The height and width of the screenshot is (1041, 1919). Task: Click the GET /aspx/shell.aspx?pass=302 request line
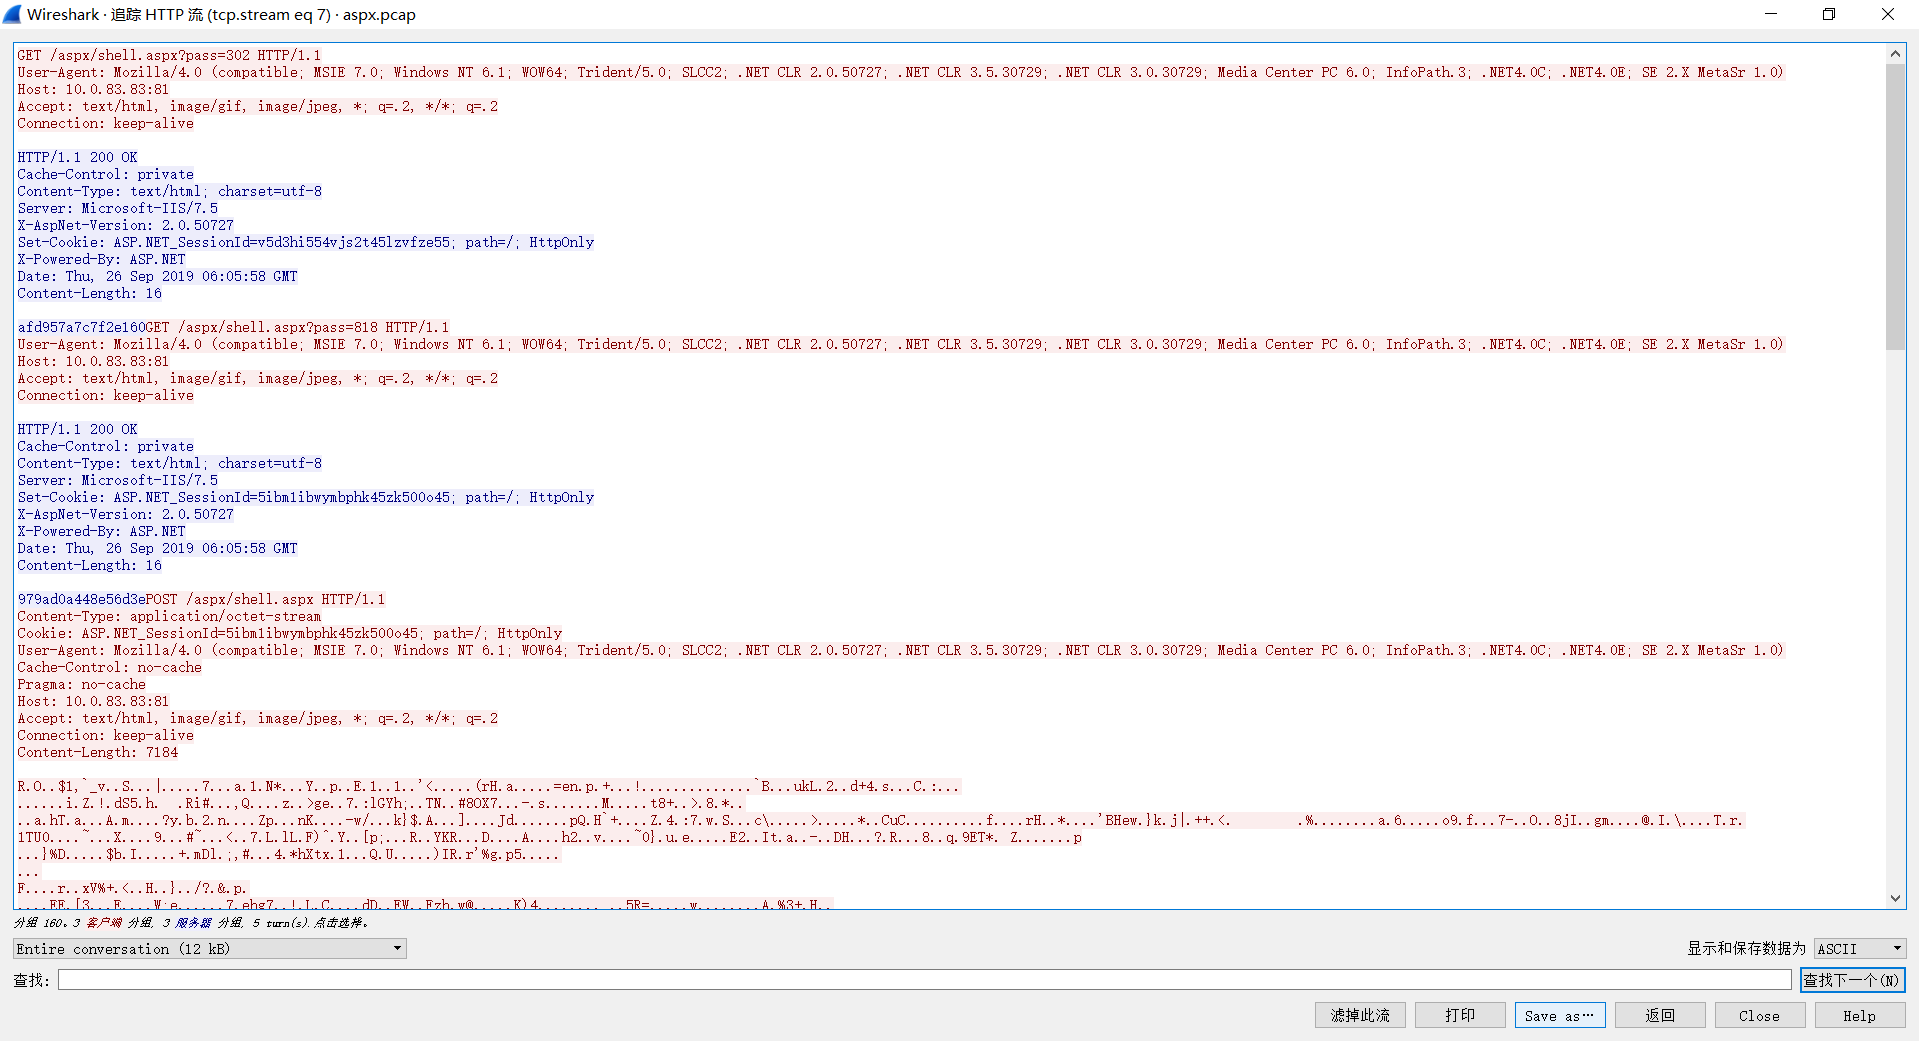coord(169,55)
